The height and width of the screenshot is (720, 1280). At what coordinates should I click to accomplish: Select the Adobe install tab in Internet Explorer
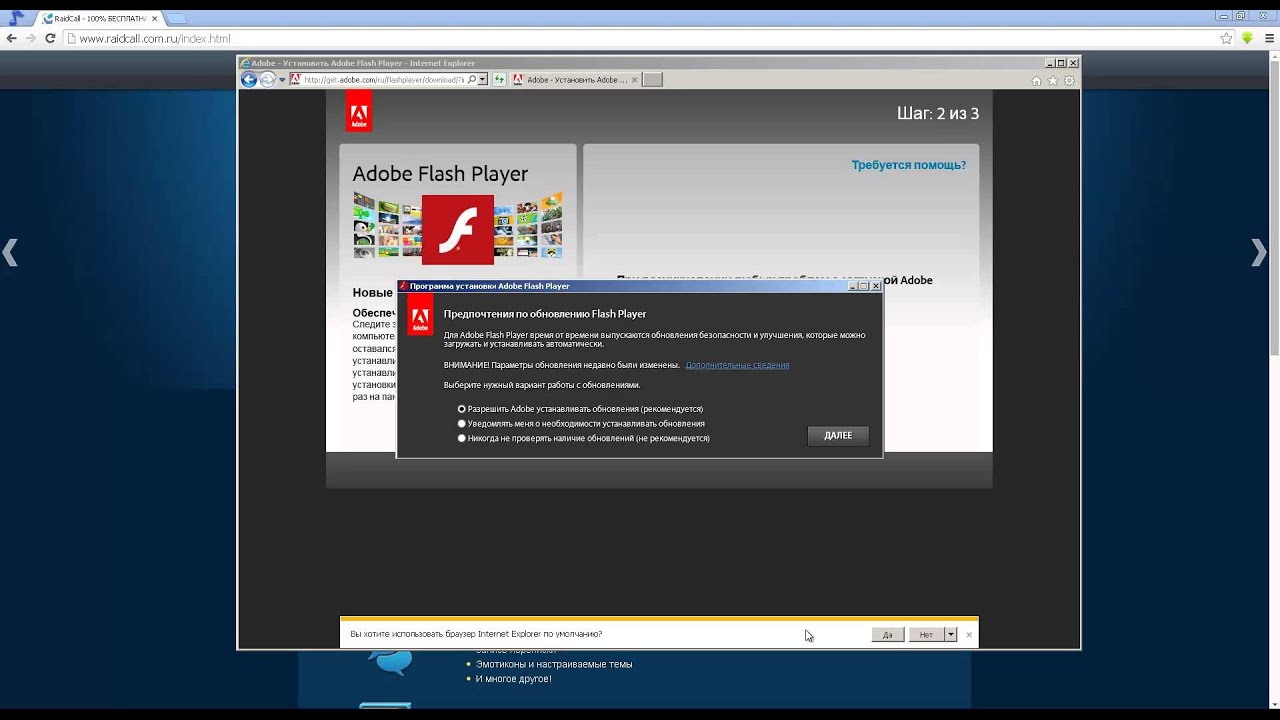click(x=573, y=80)
